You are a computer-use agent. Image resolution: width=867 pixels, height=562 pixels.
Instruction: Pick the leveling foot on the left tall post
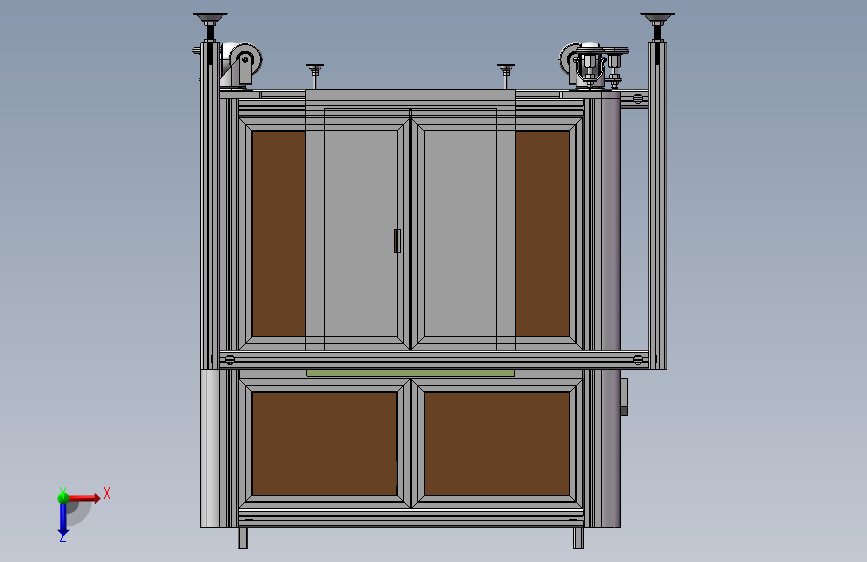pyautogui.click(x=210, y=26)
